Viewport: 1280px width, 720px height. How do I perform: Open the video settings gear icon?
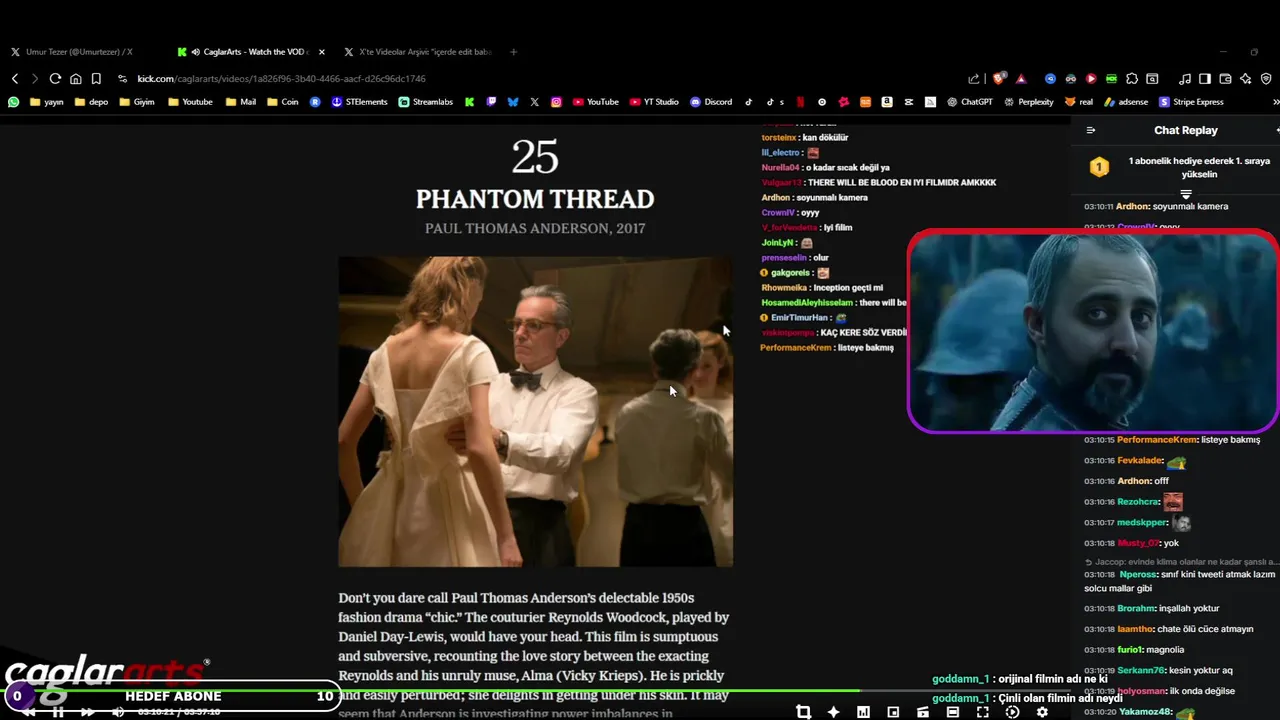1042,712
